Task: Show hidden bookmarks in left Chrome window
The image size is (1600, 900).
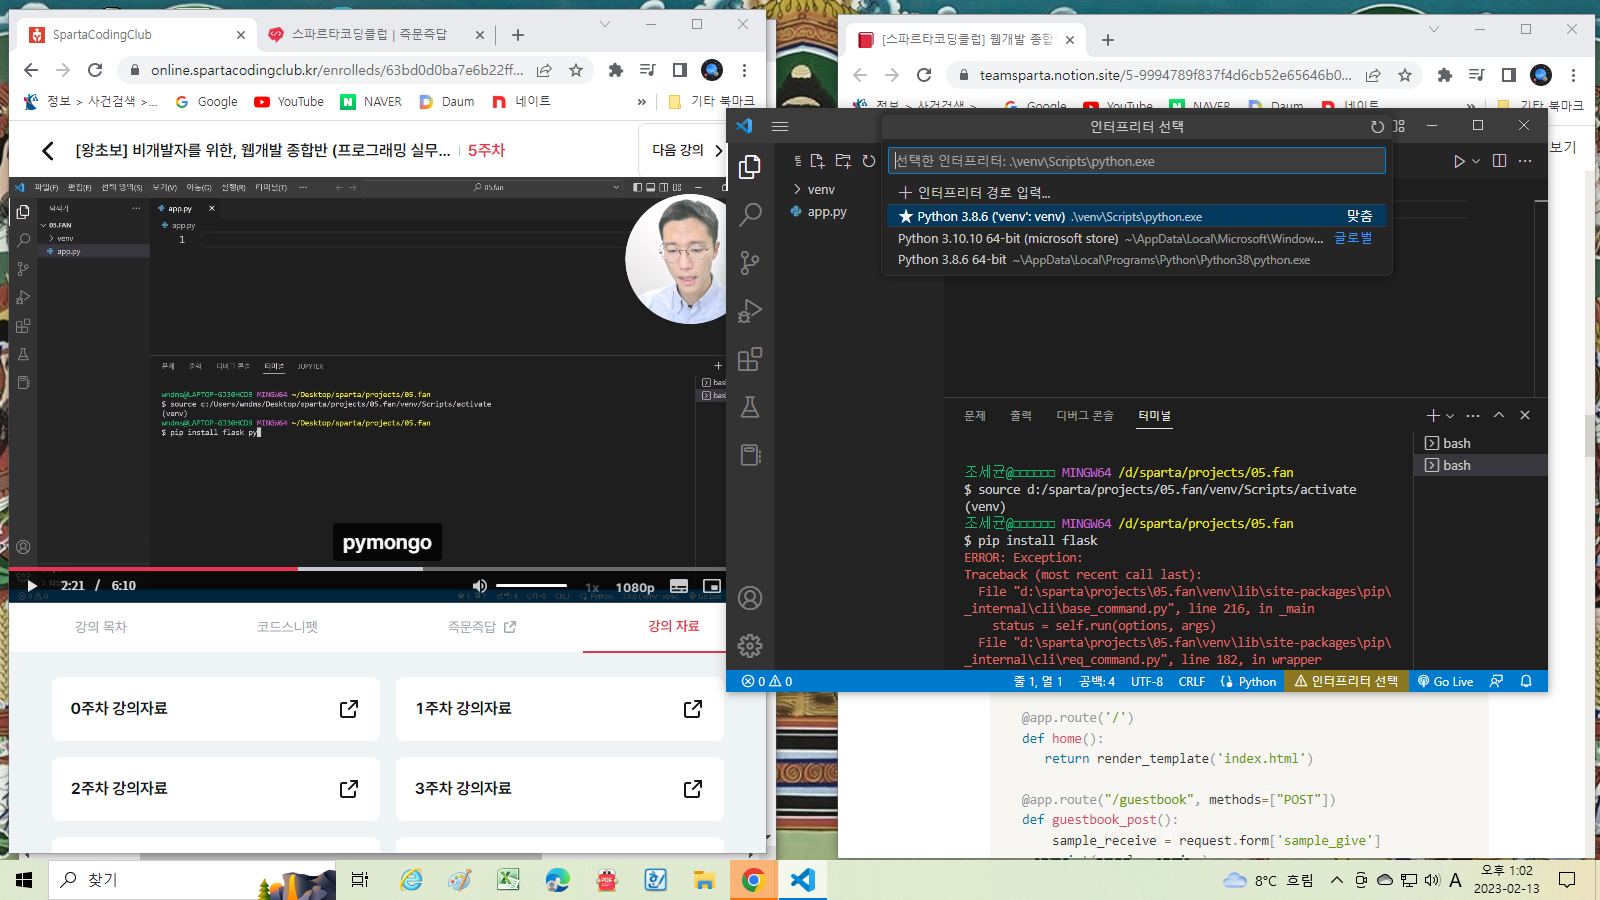Action: [x=642, y=101]
